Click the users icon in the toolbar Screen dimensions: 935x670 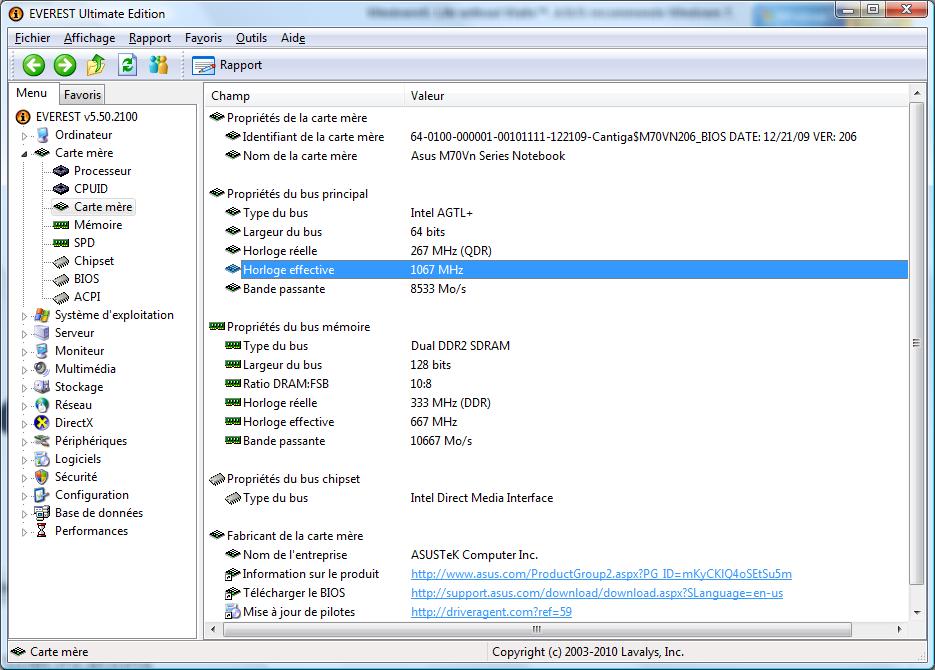click(x=158, y=65)
